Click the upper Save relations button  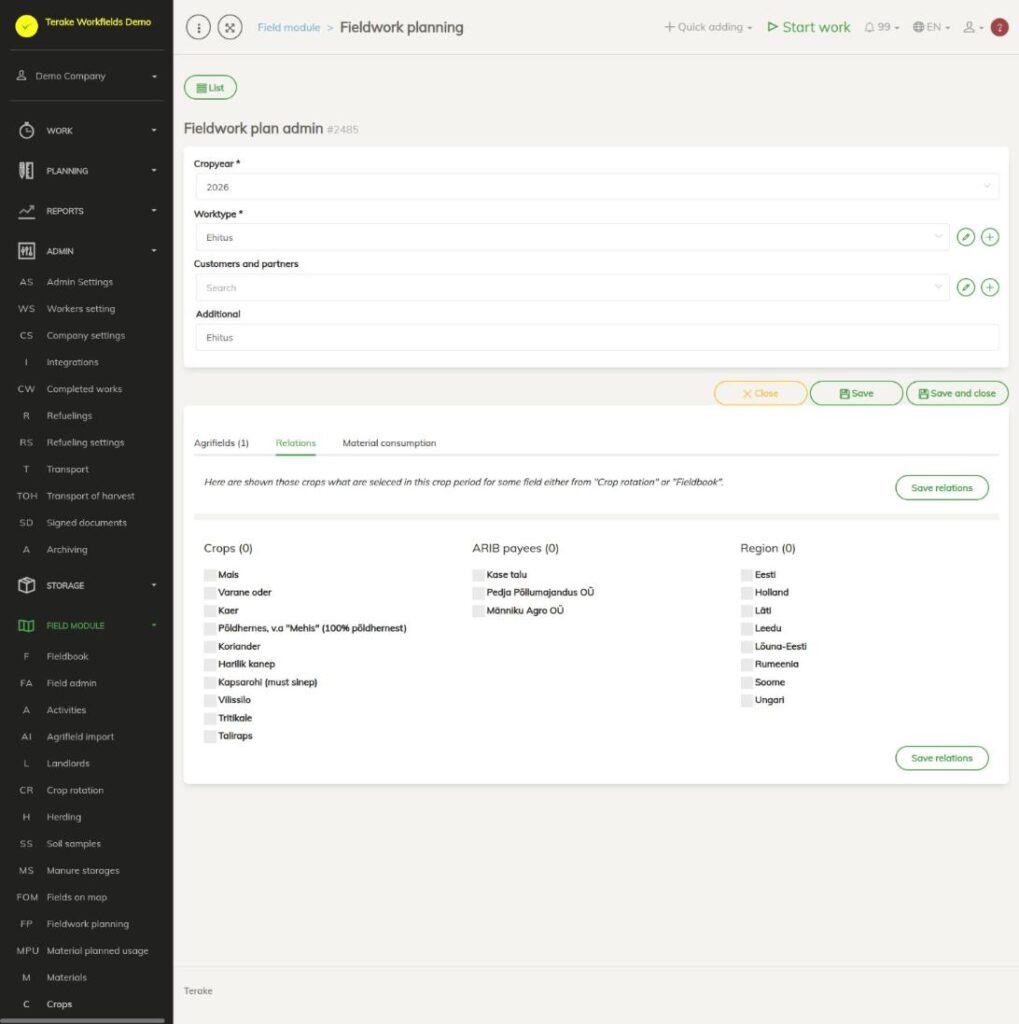pos(941,488)
